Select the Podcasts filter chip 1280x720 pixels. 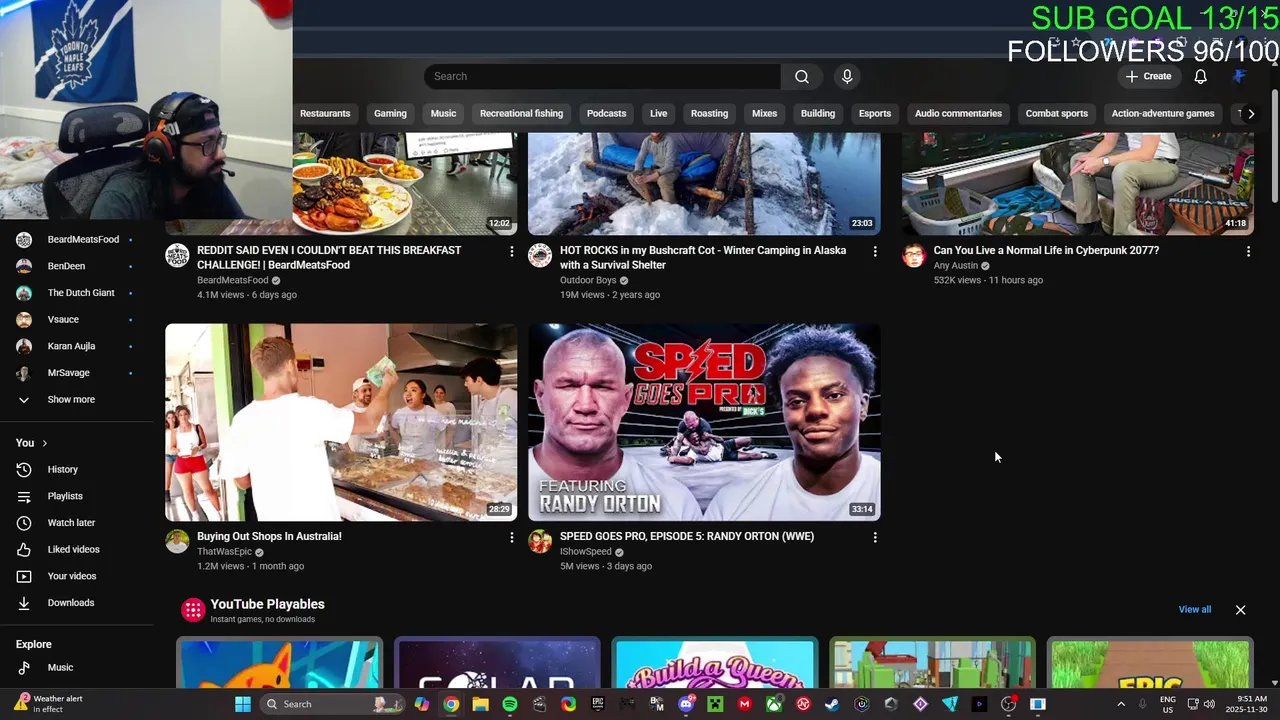click(606, 114)
